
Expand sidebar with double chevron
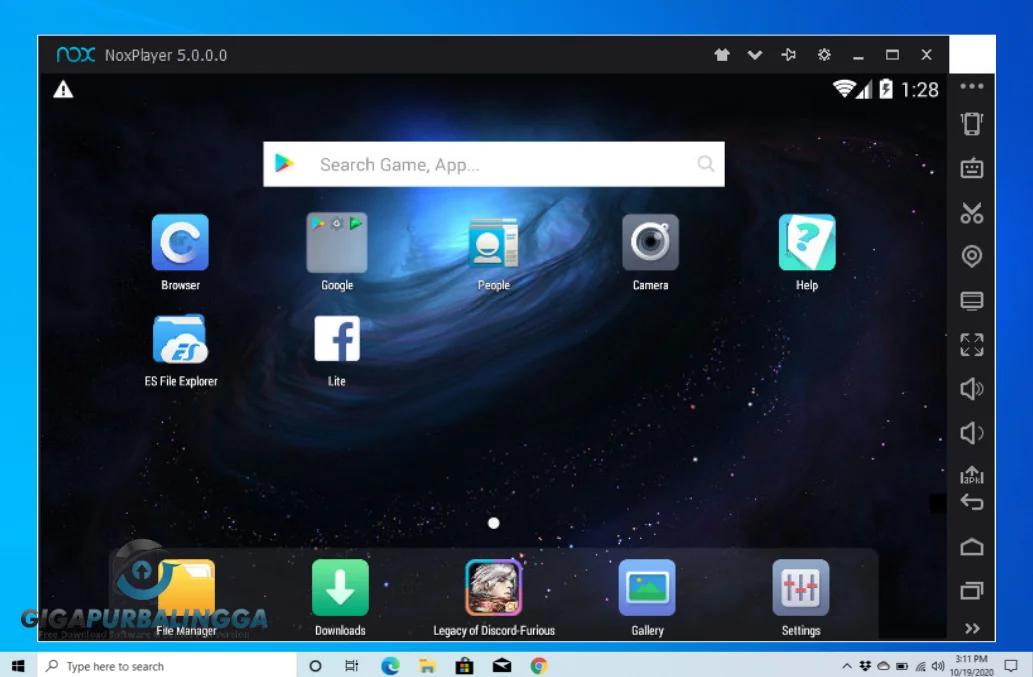click(x=972, y=628)
